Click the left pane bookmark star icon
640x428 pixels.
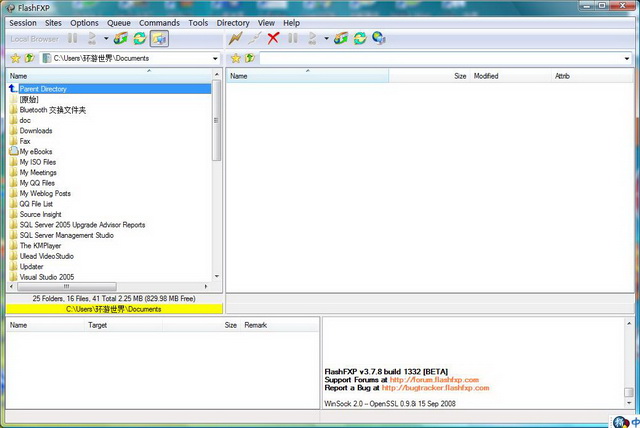(x=16, y=58)
